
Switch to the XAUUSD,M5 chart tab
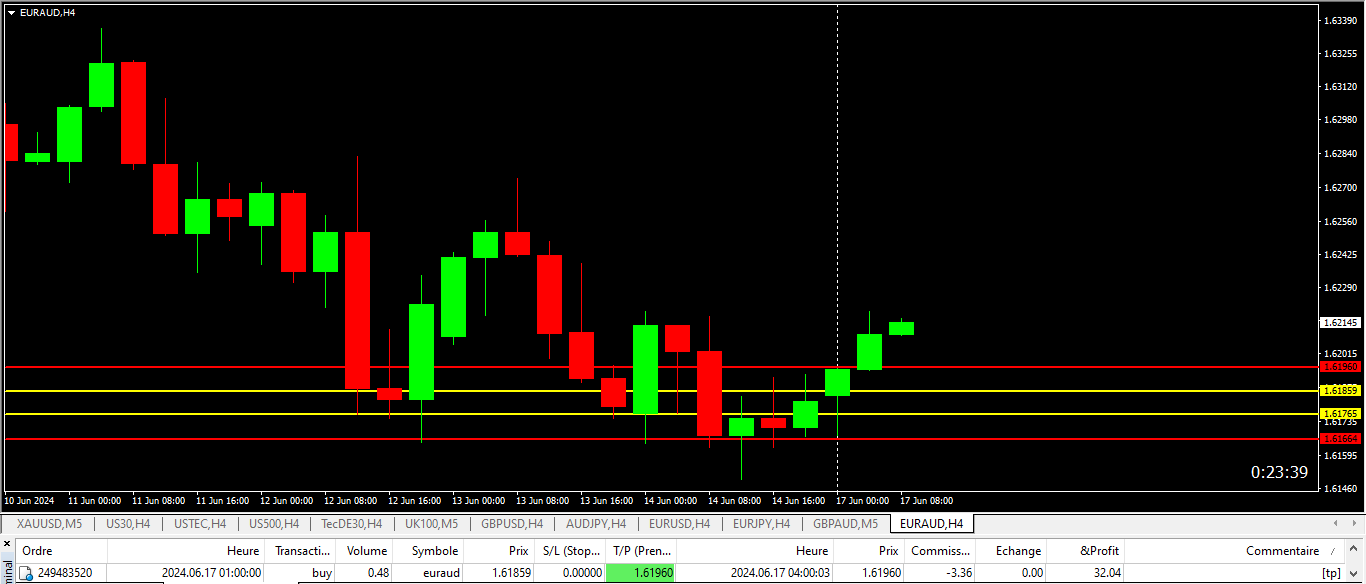[x=49, y=523]
